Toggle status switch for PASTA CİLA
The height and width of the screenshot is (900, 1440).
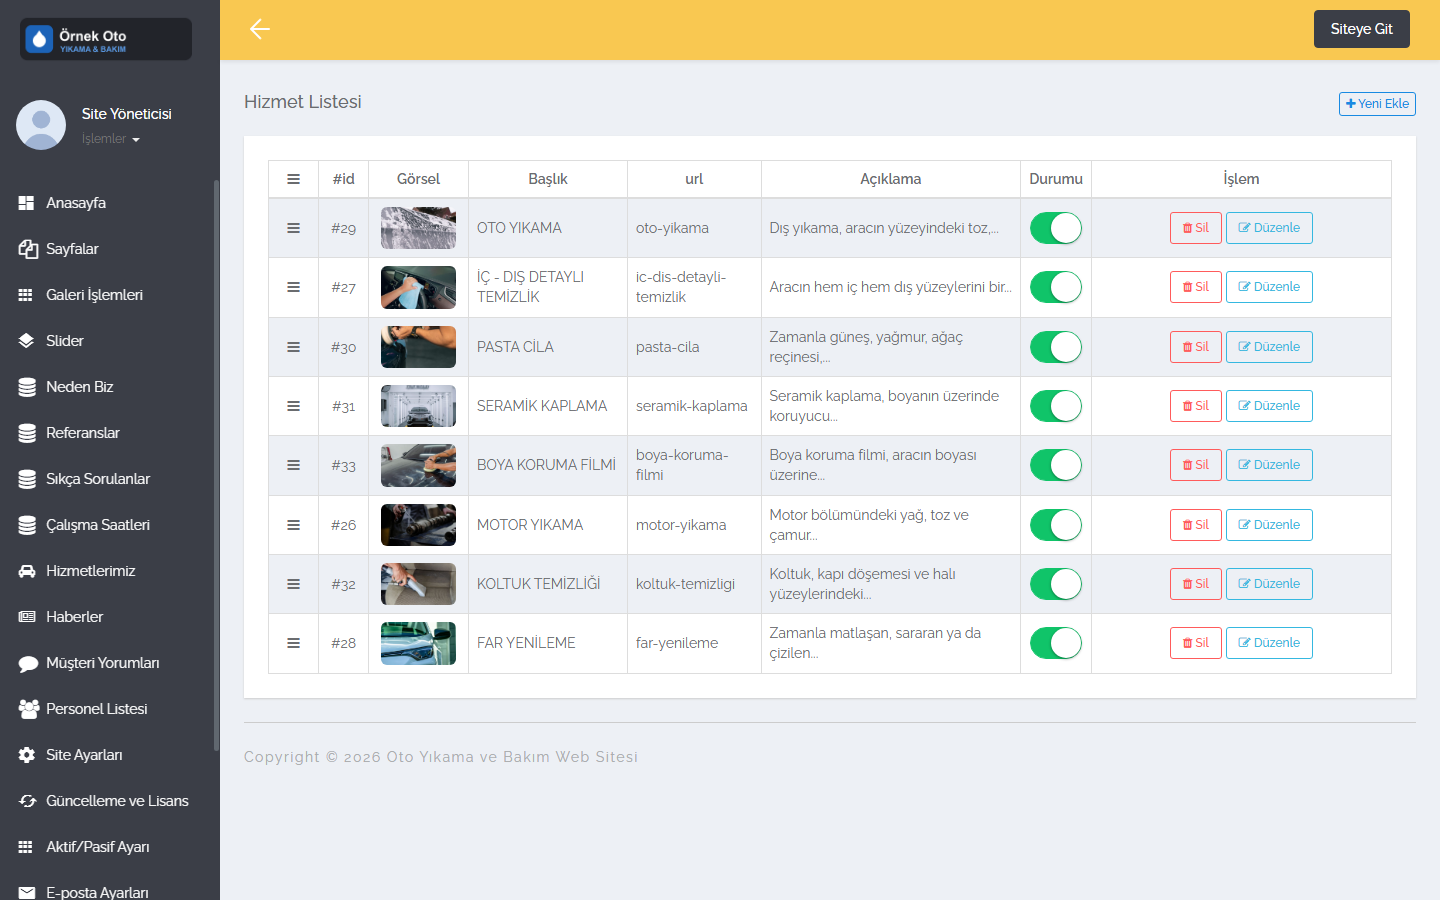point(1056,347)
